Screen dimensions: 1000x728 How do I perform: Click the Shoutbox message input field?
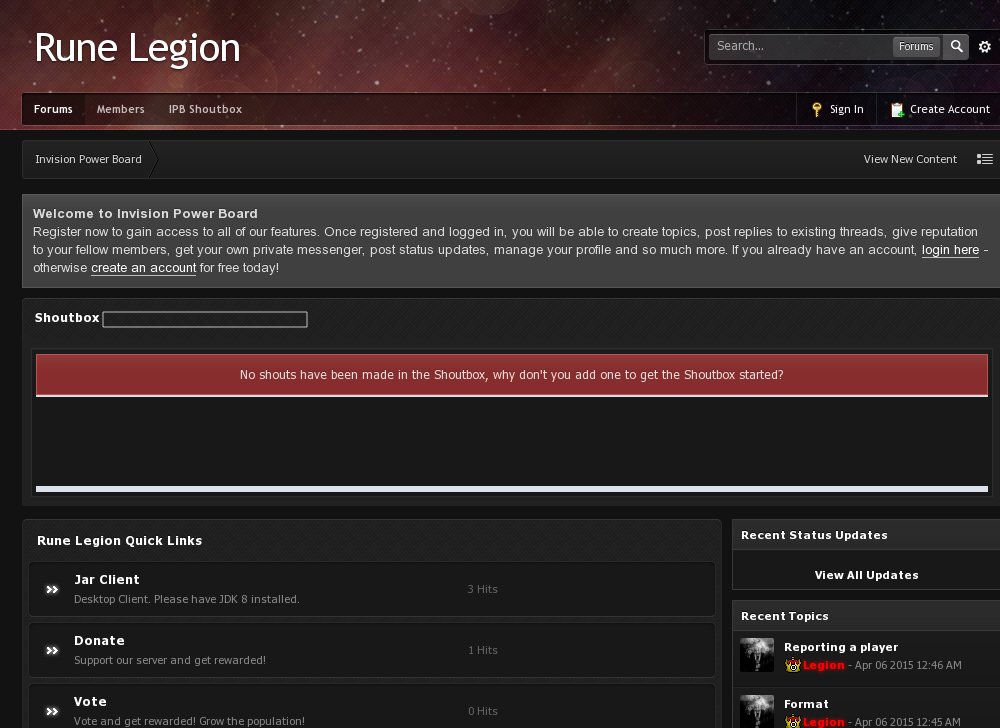click(205, 319)
